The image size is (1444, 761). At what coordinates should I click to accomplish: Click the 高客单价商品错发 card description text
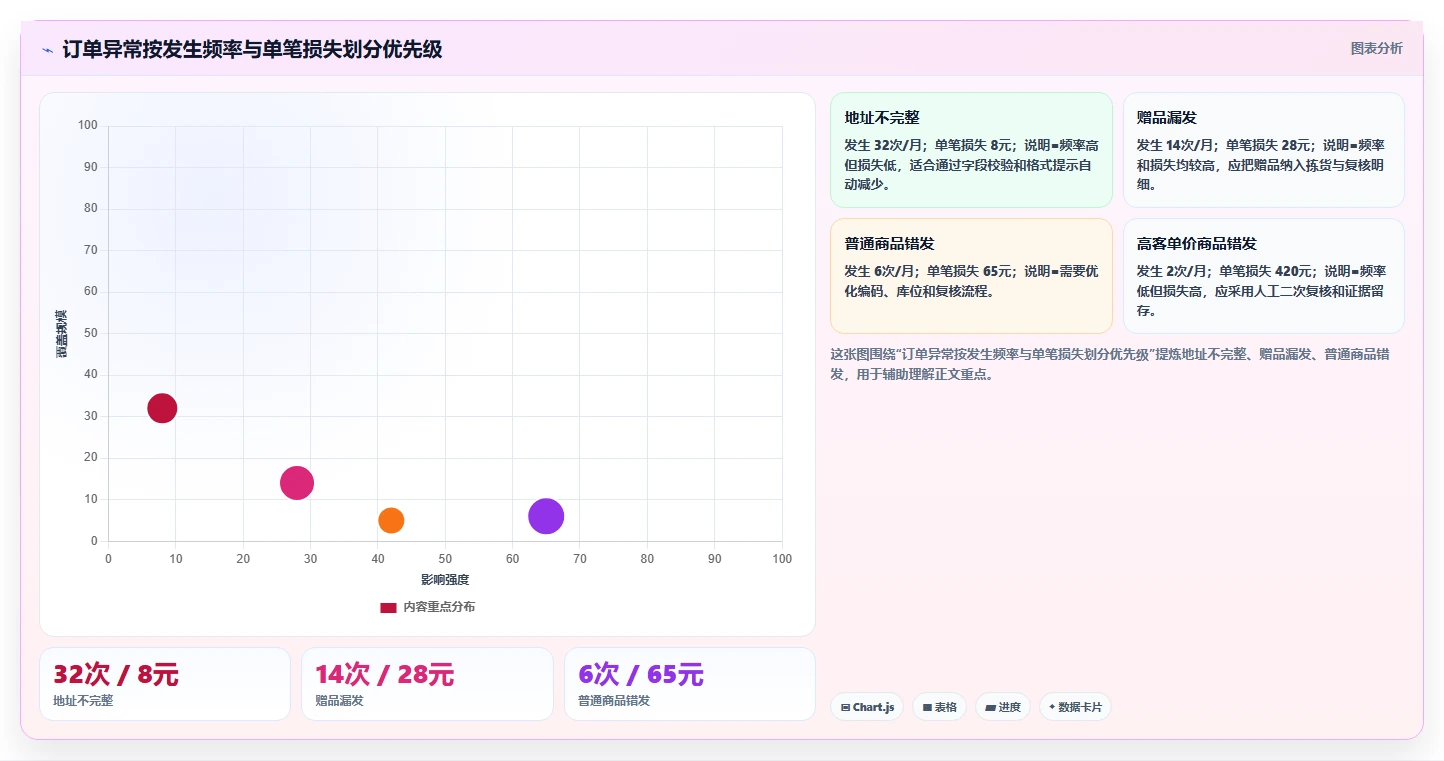point(1263,291)
